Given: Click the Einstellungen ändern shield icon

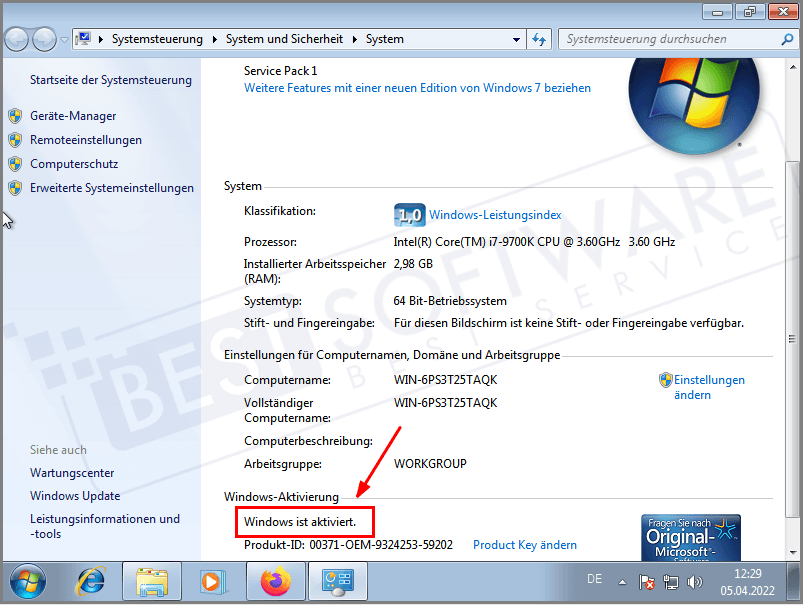Looking at the screenshot, I should click(665, 380).
